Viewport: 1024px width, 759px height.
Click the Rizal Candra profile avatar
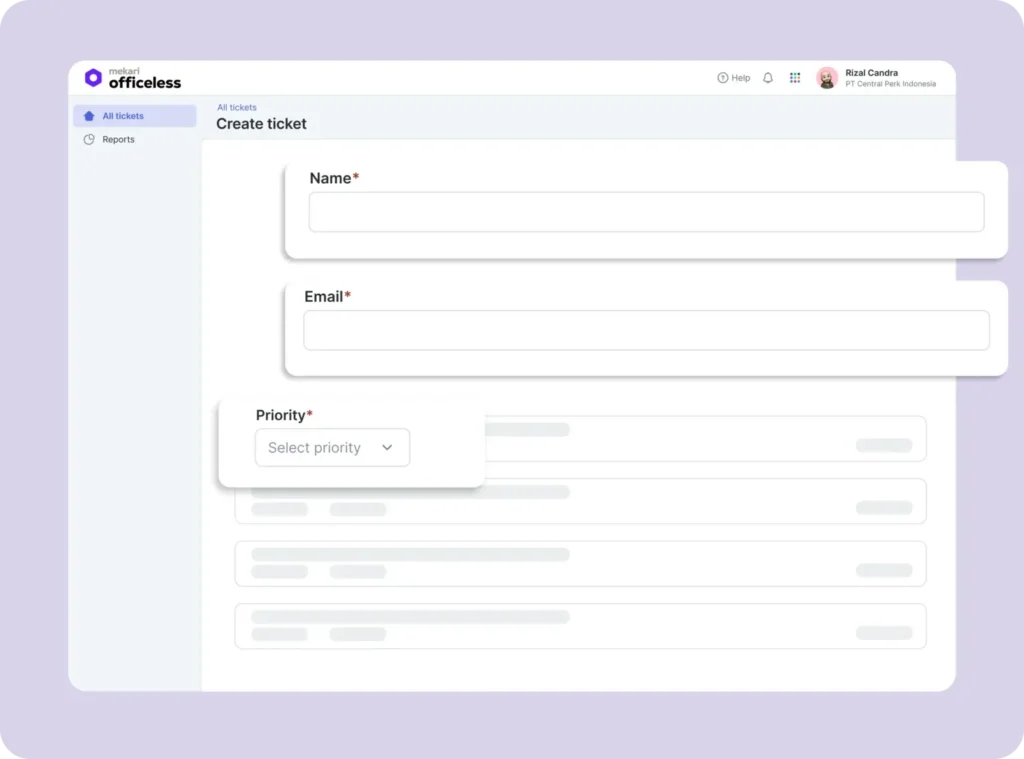(x=827, y=78)
